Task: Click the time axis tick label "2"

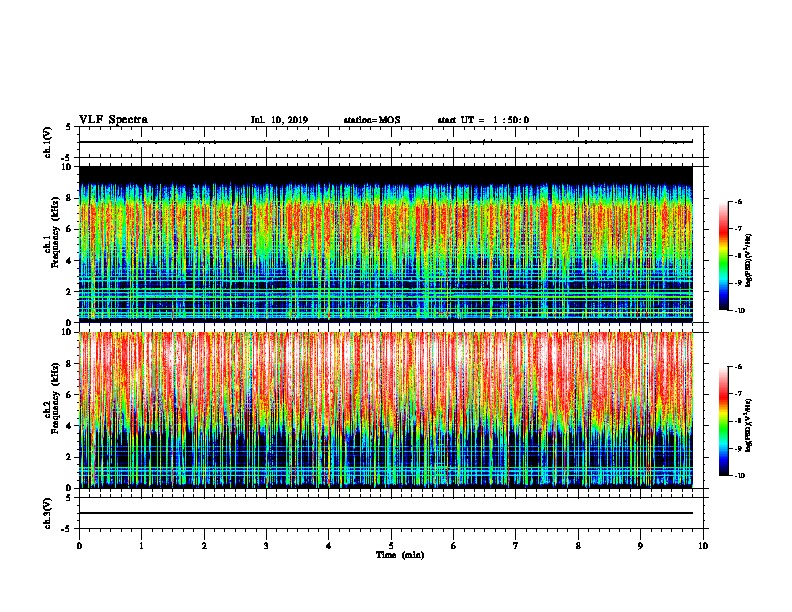Action: pos(204,546)
